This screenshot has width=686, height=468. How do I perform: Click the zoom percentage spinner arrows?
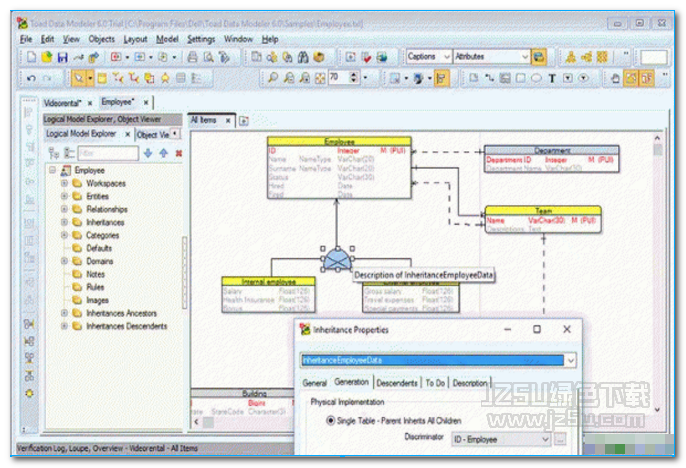[354, 78]
